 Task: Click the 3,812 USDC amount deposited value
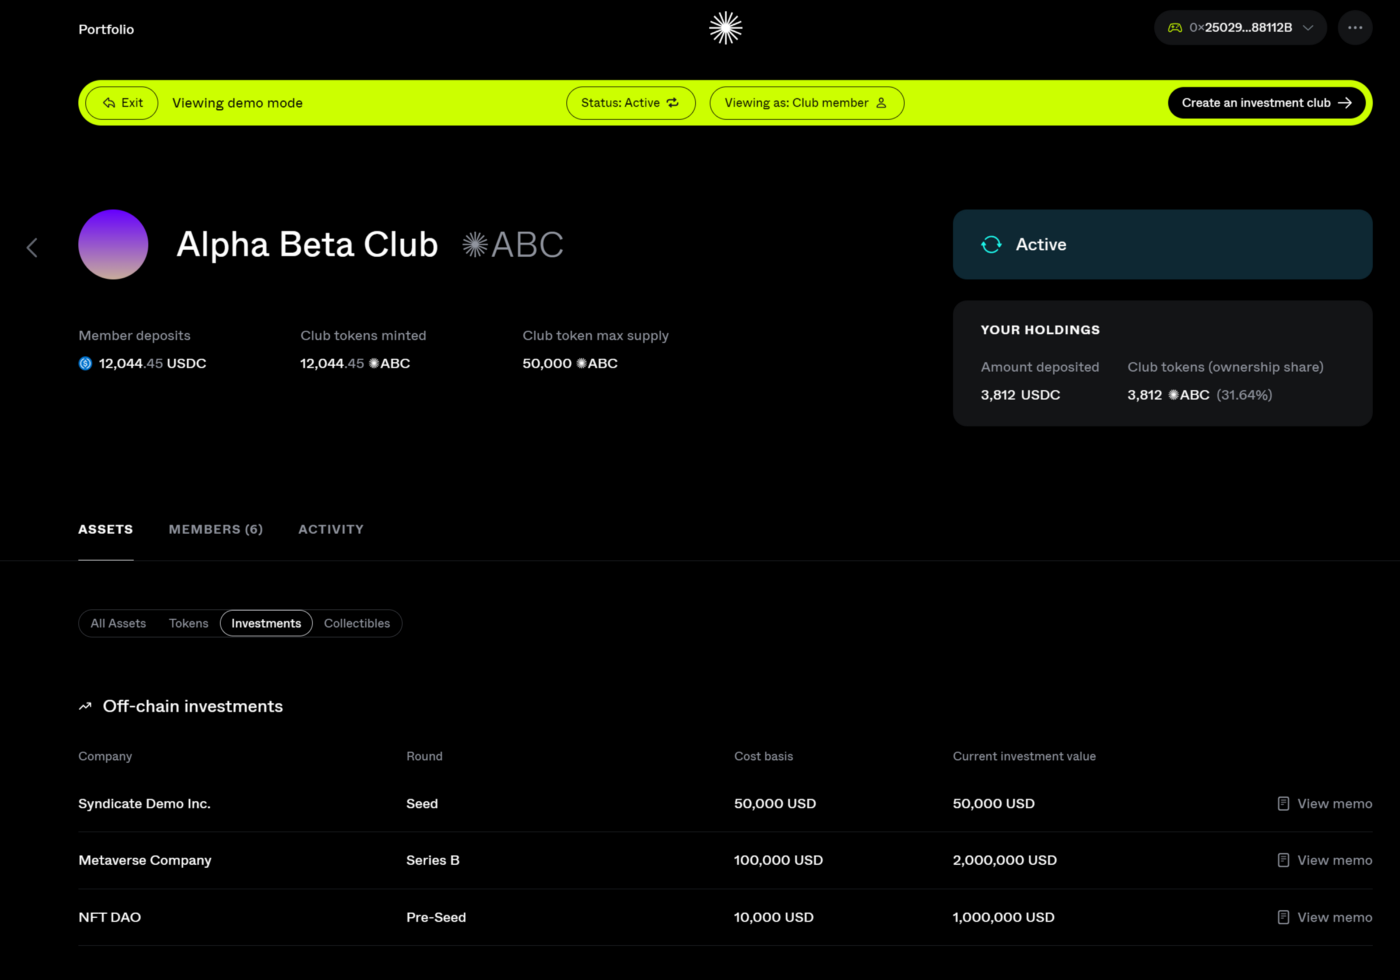(x=1020, y=395)
